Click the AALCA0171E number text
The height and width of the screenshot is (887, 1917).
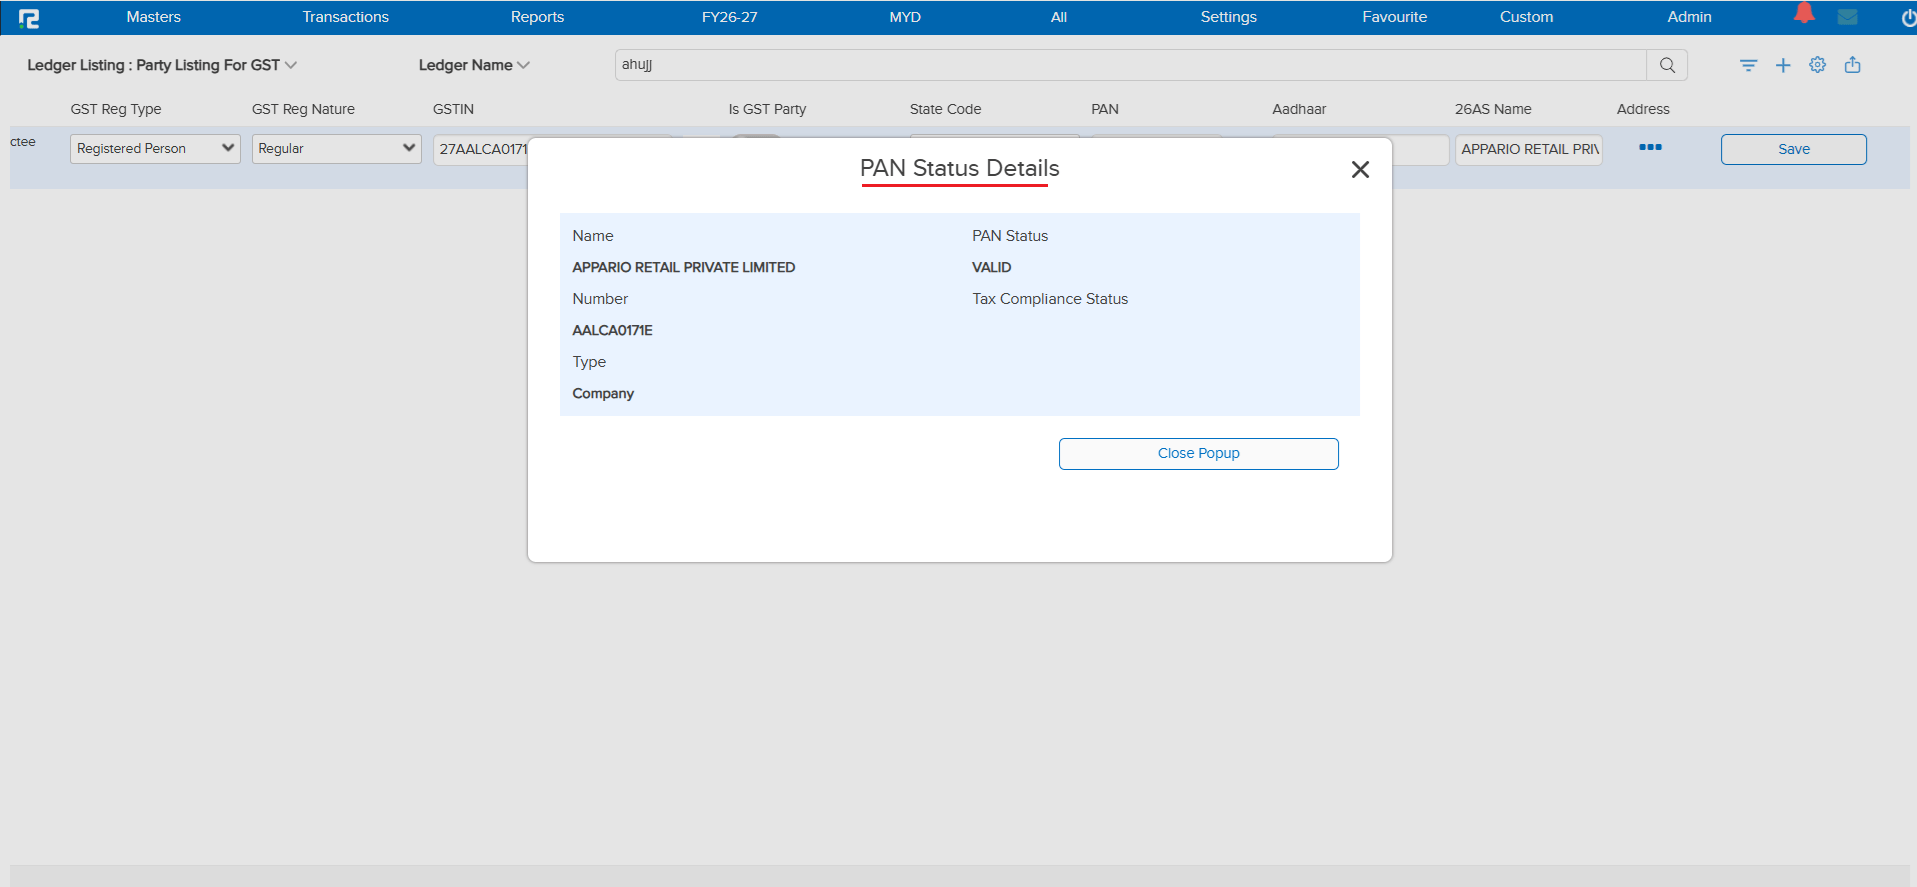coord(612,330)
